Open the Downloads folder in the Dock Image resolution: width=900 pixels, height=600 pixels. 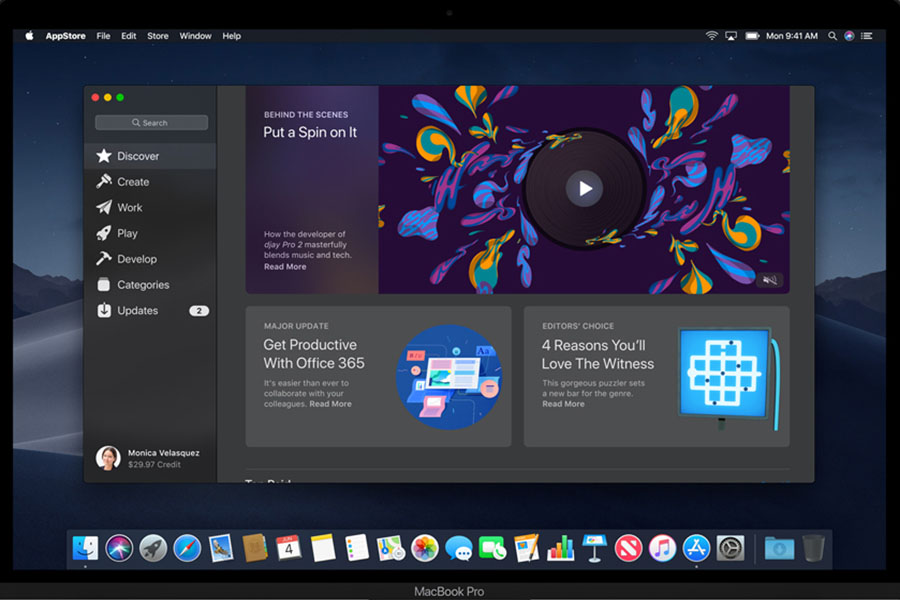pos(779,548)
